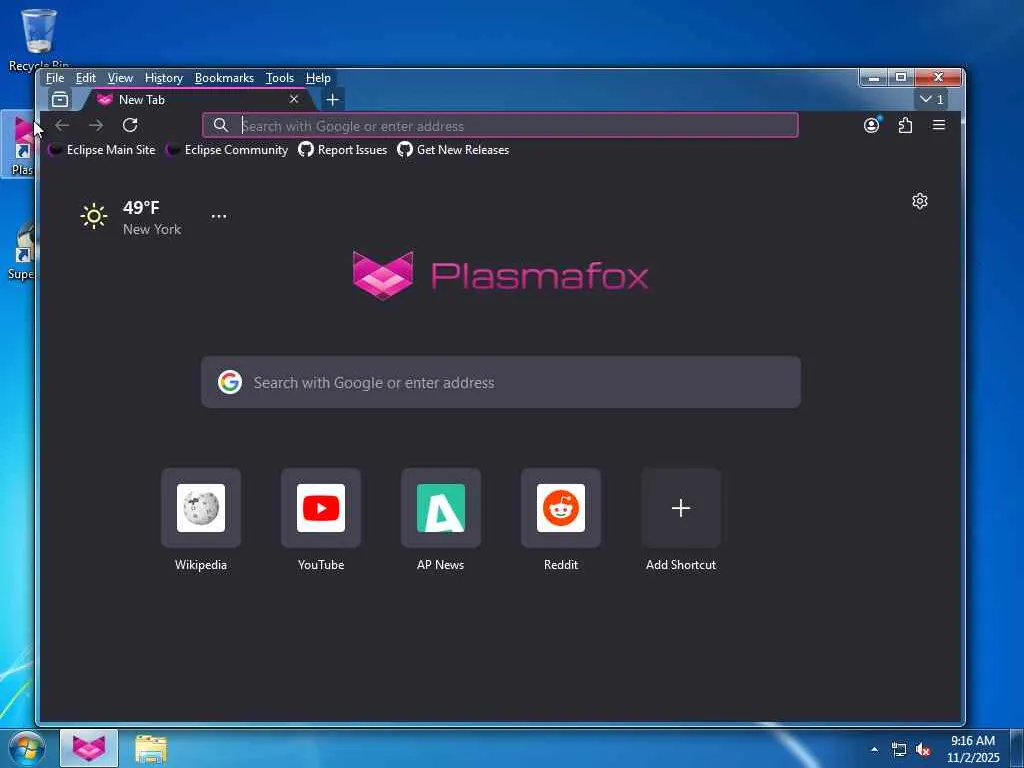Screen dimensions: 1024x768
Task: Show hidden system tray icons
Action: coord(874,749)
